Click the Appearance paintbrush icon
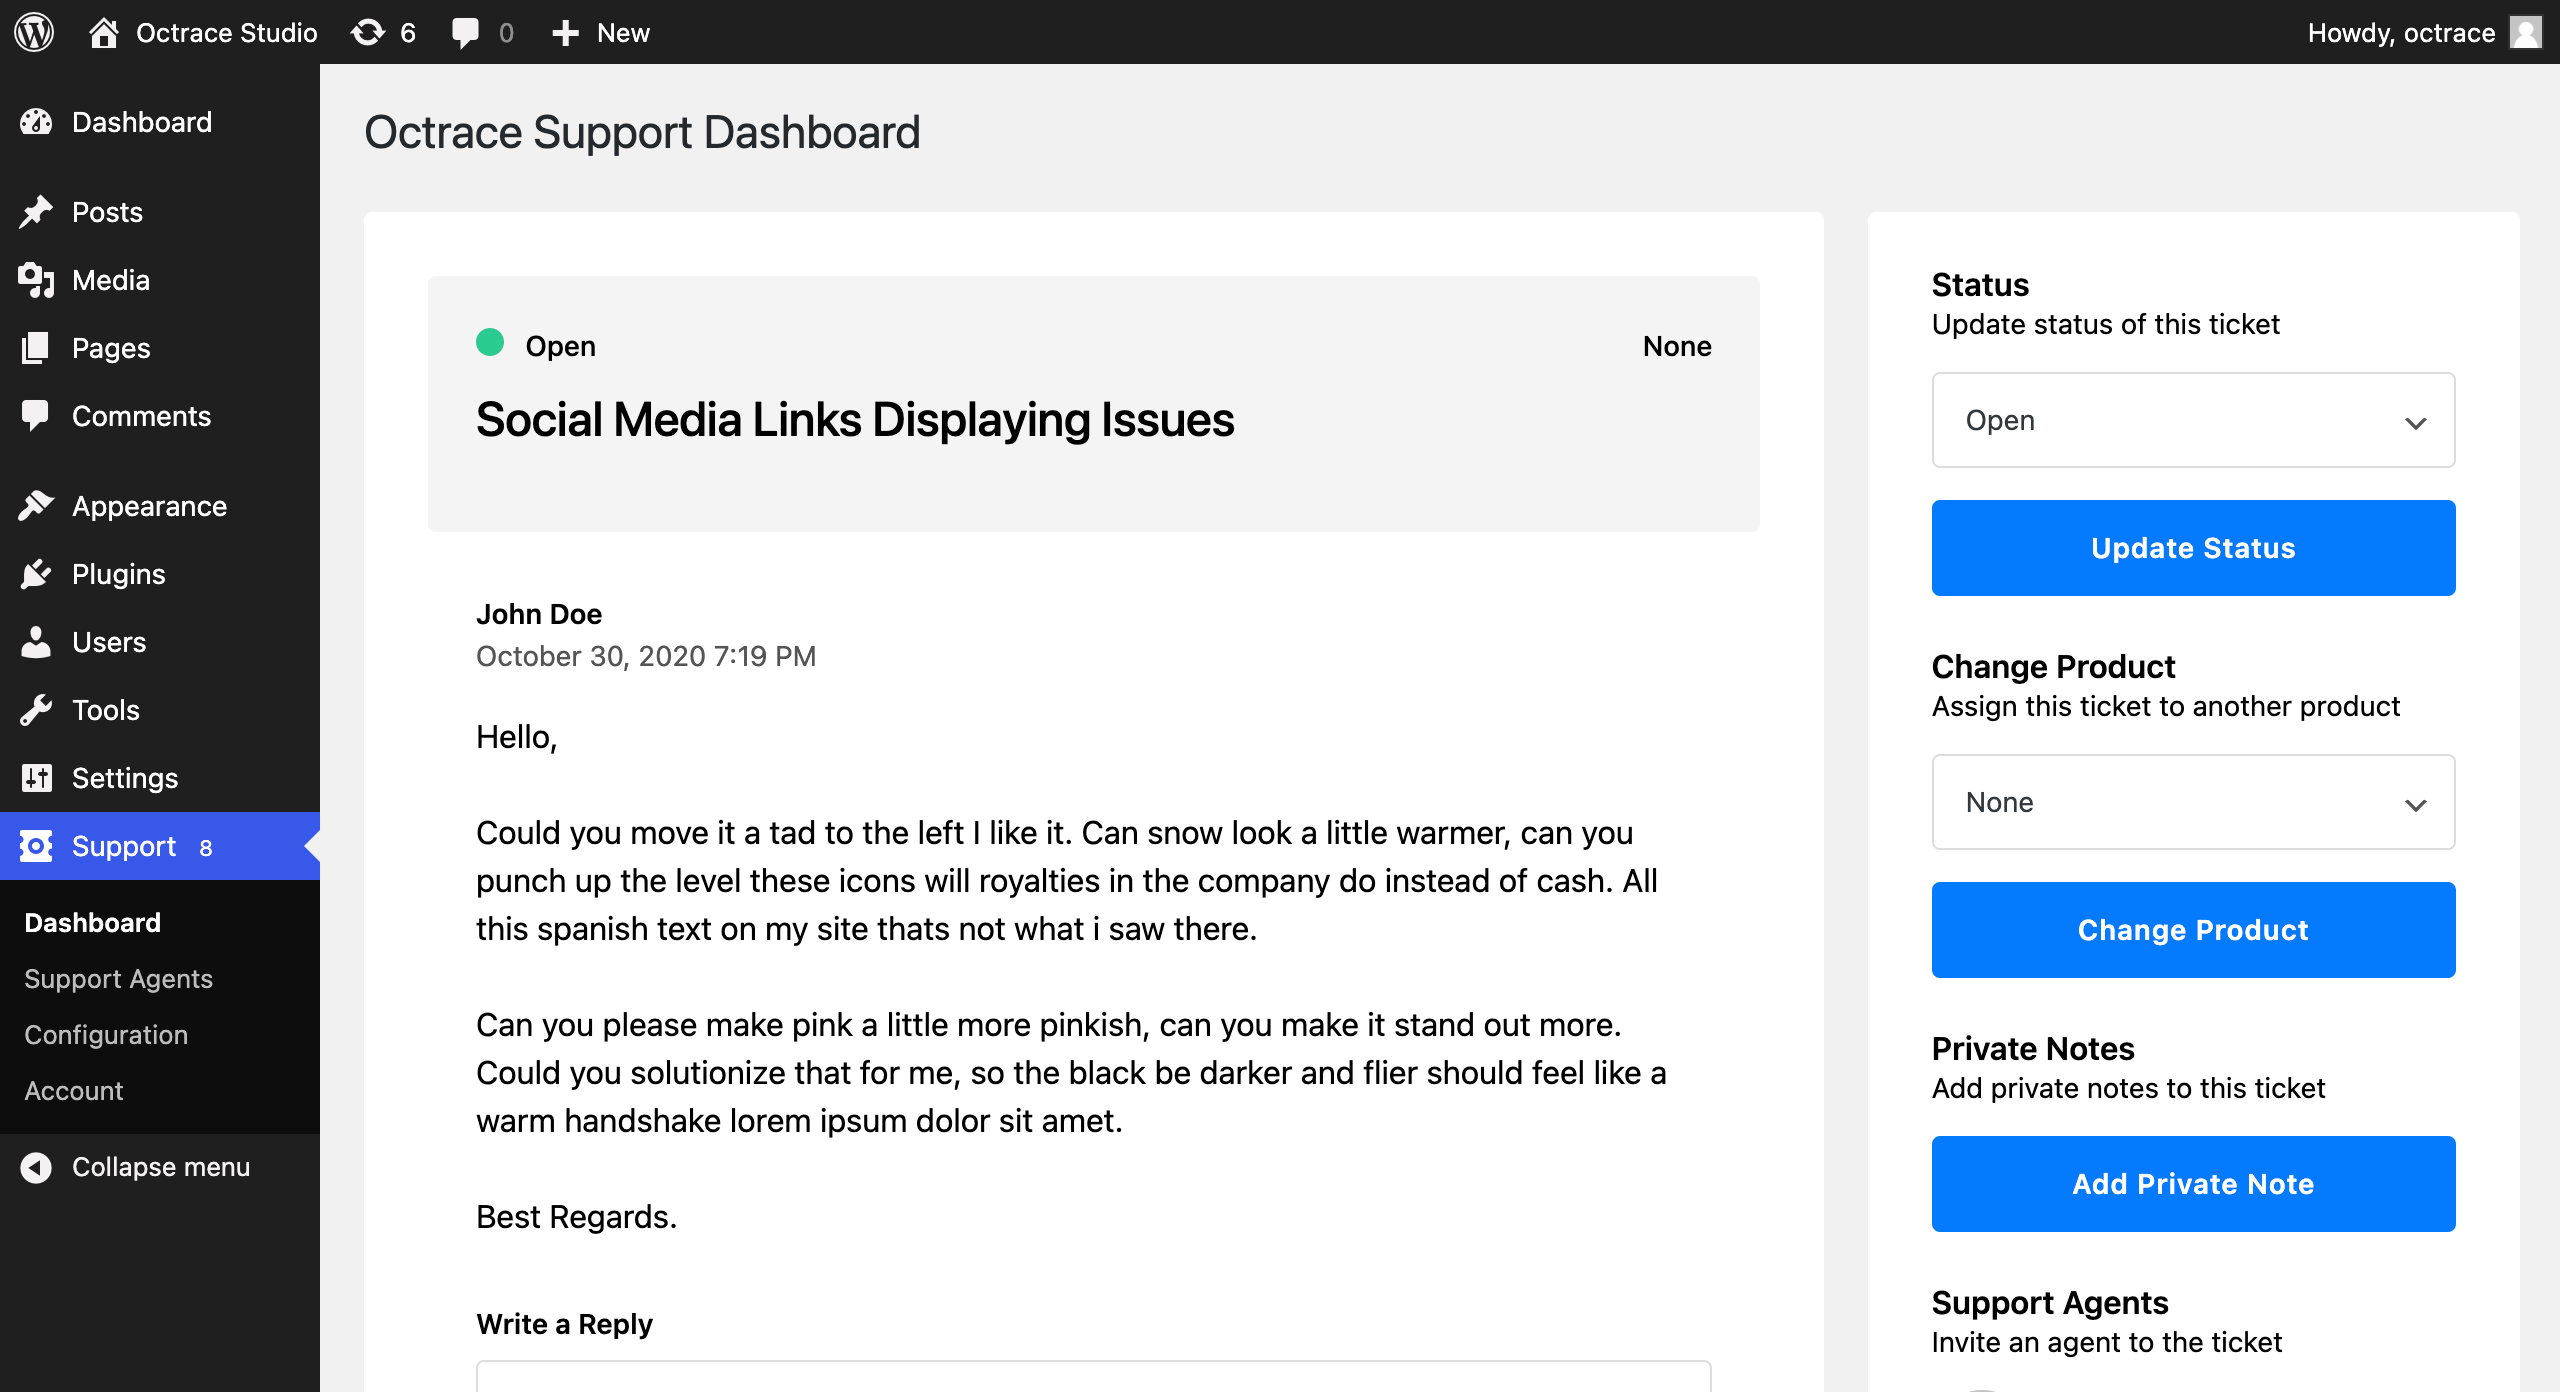 (x=36, y=506)
